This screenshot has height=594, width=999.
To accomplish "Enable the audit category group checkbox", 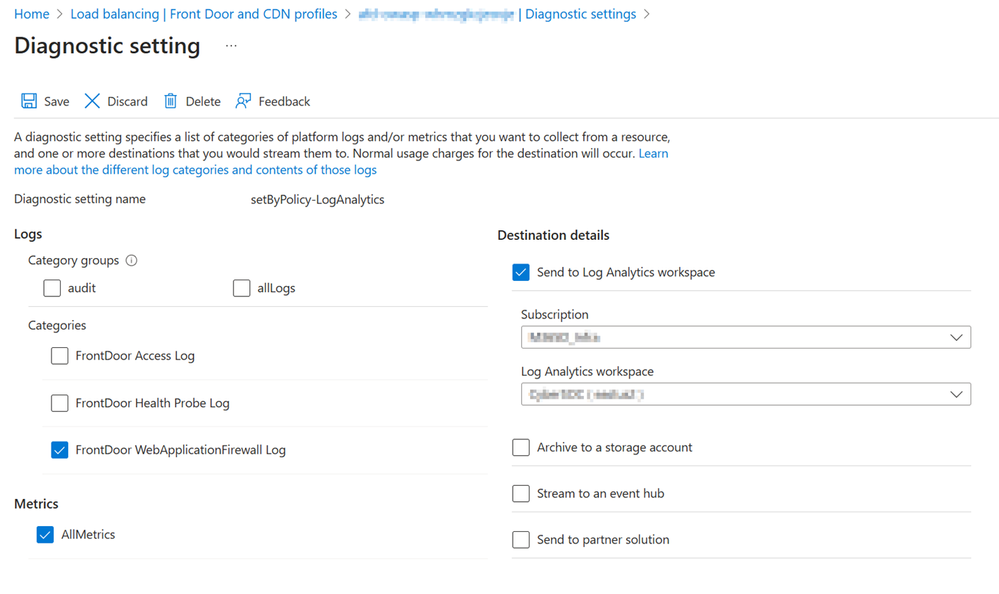I will [52, 288].
